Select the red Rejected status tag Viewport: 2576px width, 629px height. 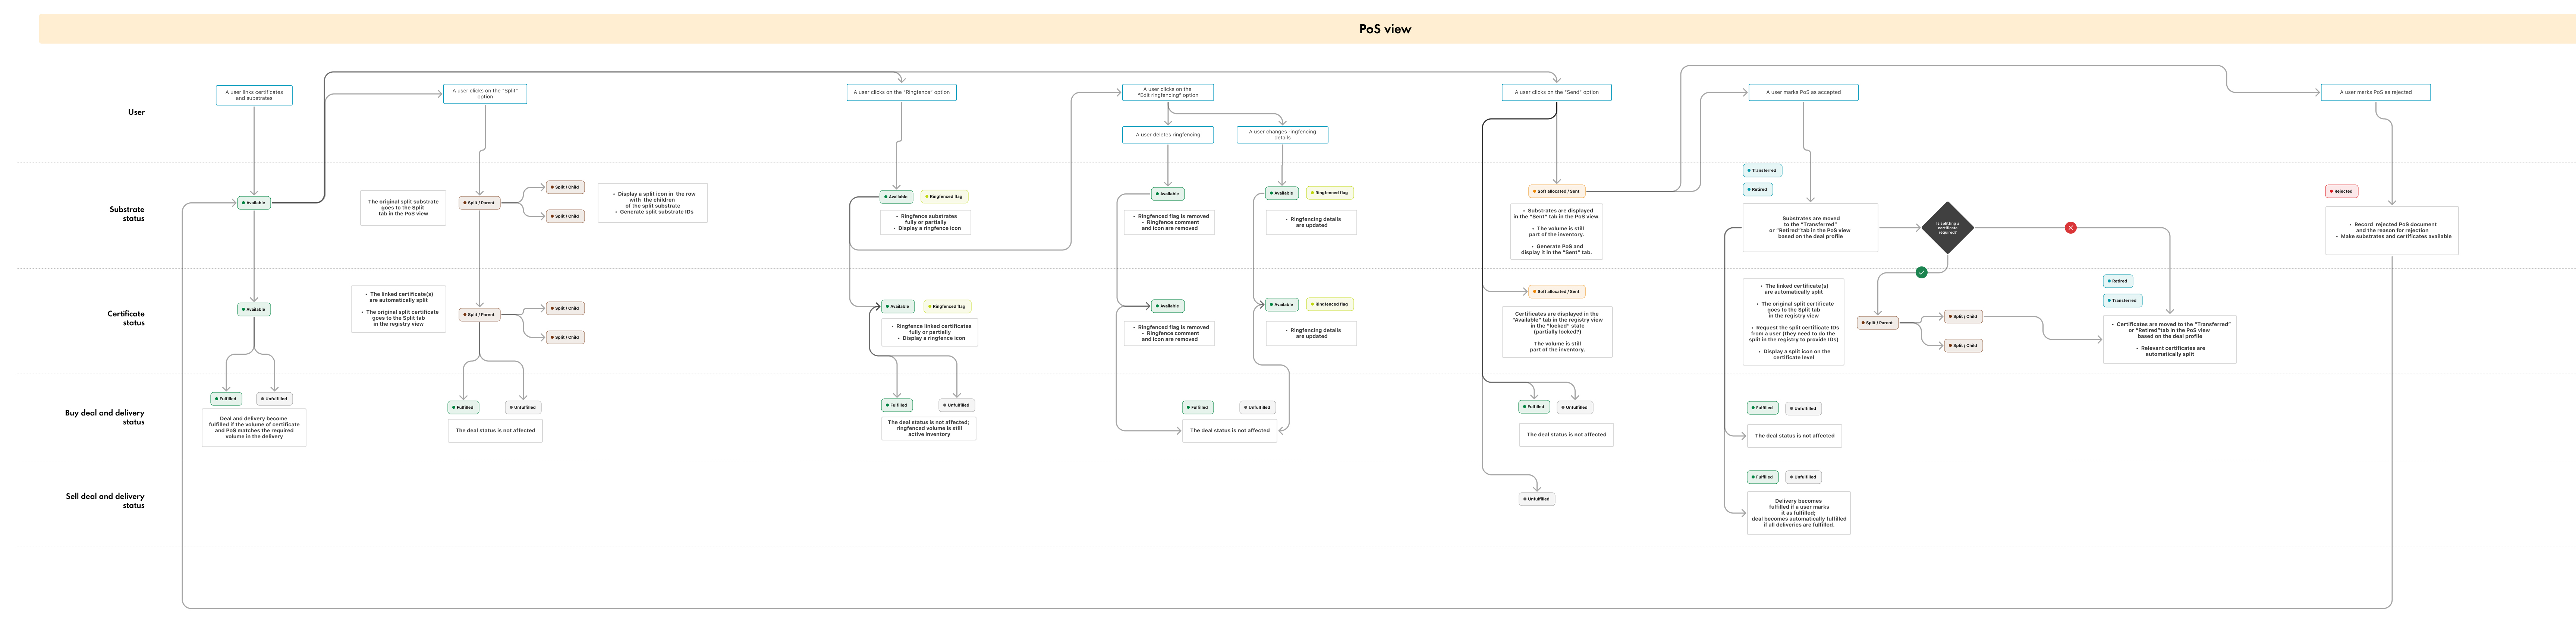[2342, 191]
